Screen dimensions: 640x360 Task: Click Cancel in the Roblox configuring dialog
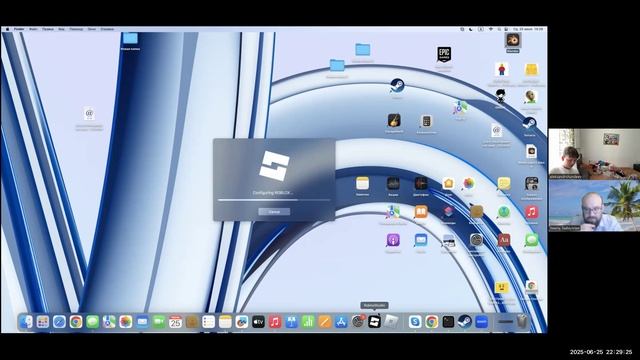tap(274, 211)
